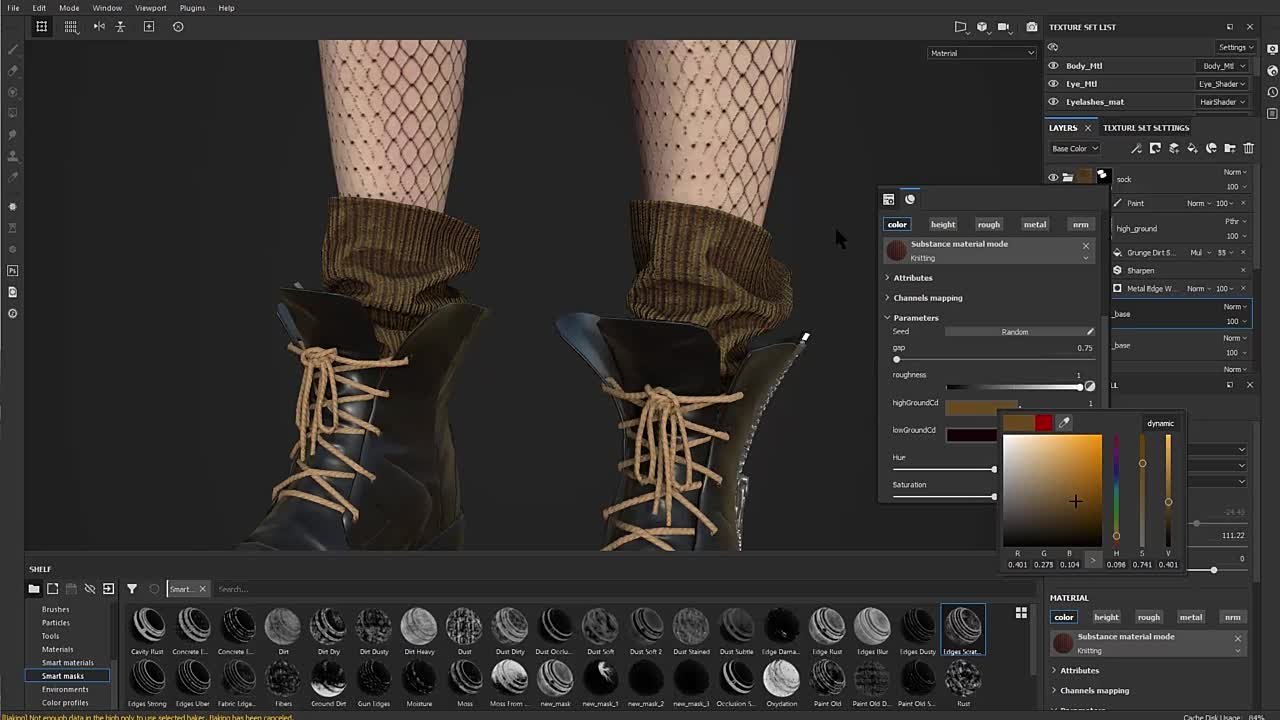1280x720 pixels.
Task: Click the shelf folder icon
Action: coord(34,589)
